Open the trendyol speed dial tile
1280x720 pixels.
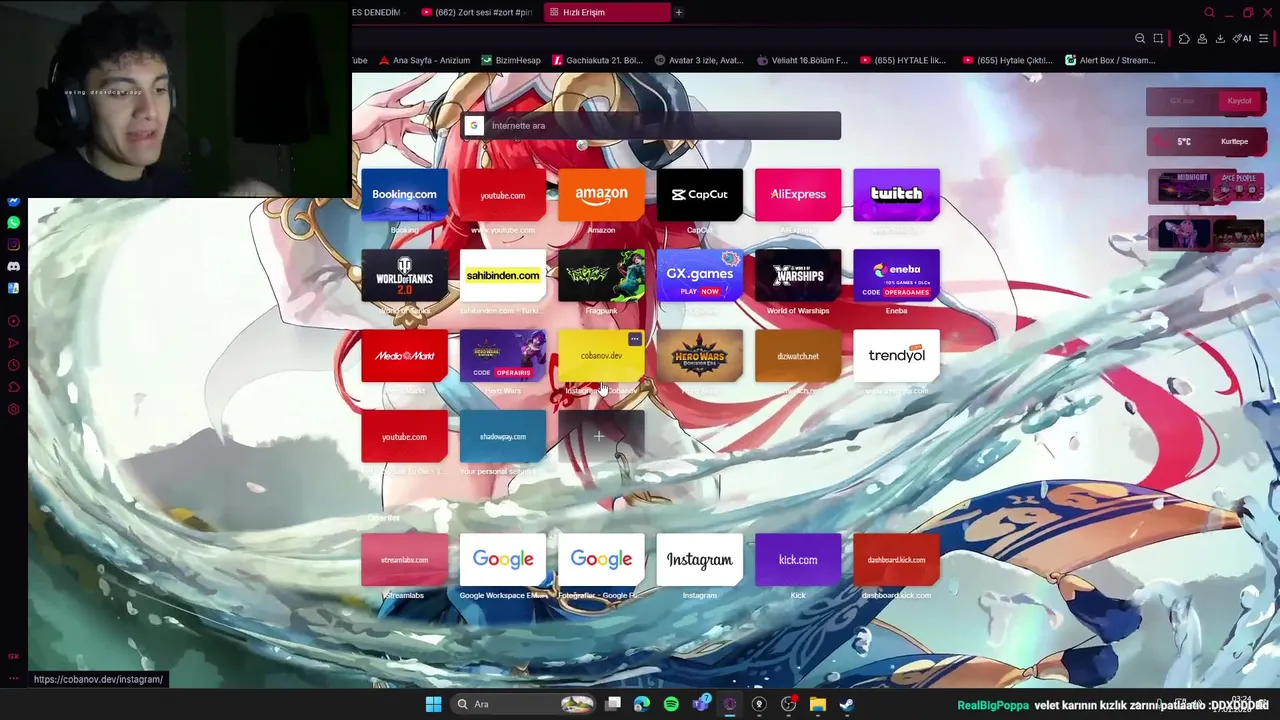(x=896, y=356)
